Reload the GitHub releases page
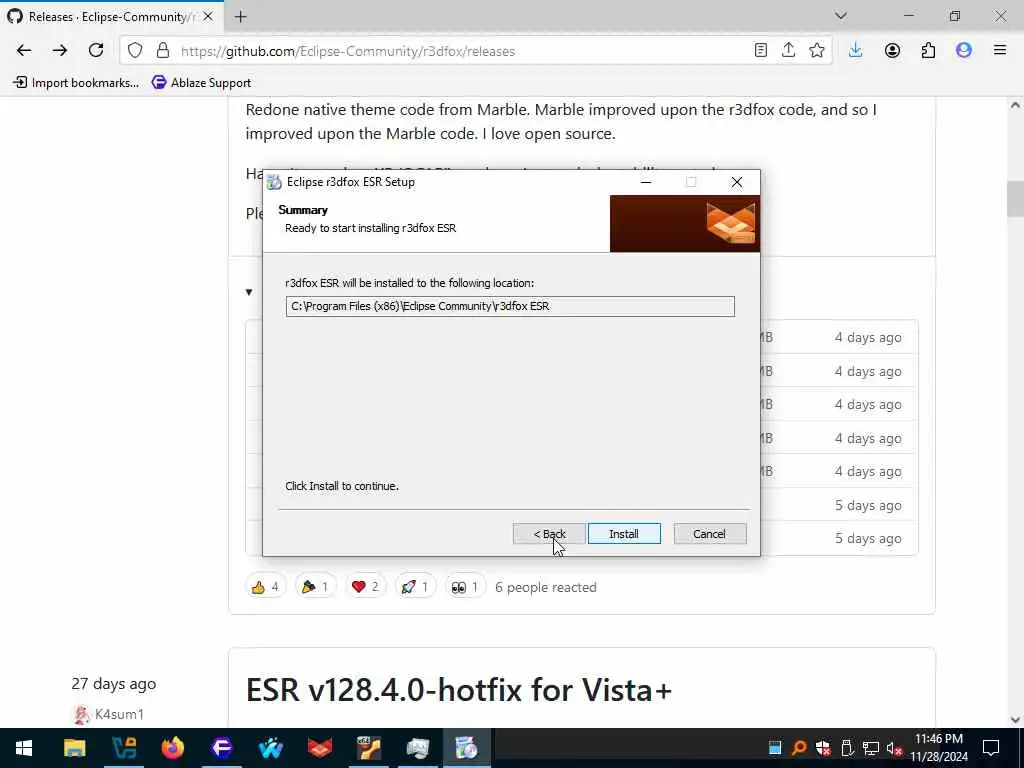Image resolution: width=1024 pixels, height=768 pixels. click(96, 51)
